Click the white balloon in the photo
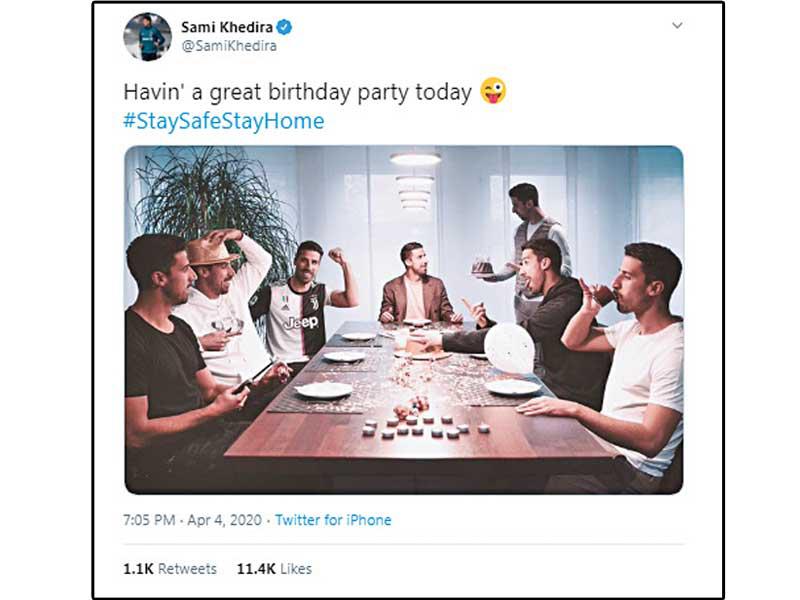 pyautogui.click(x=509, y=348)
